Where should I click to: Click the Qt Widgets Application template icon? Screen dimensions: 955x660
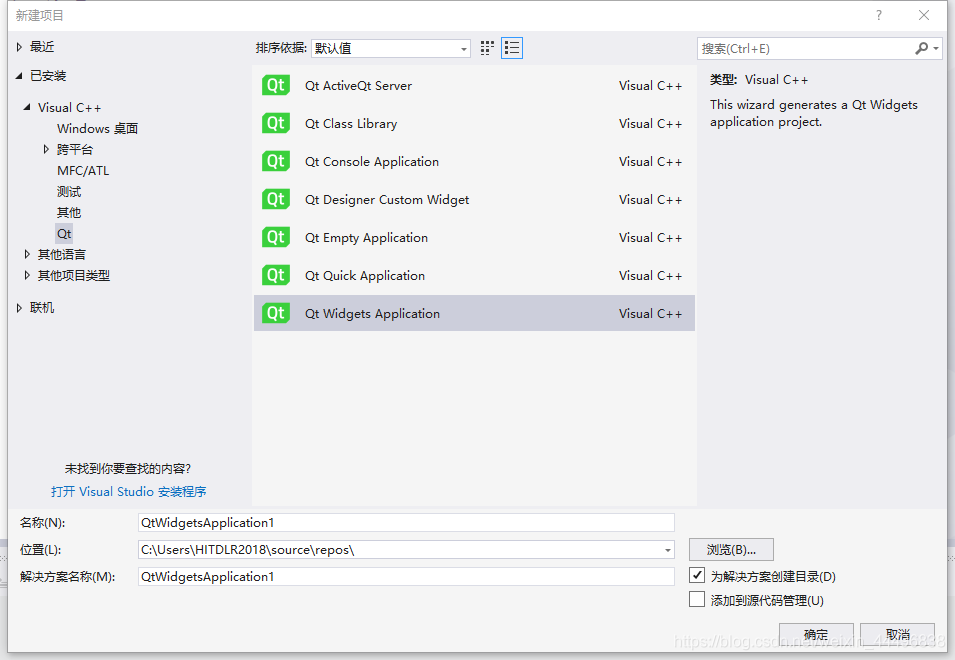(275, 313)
